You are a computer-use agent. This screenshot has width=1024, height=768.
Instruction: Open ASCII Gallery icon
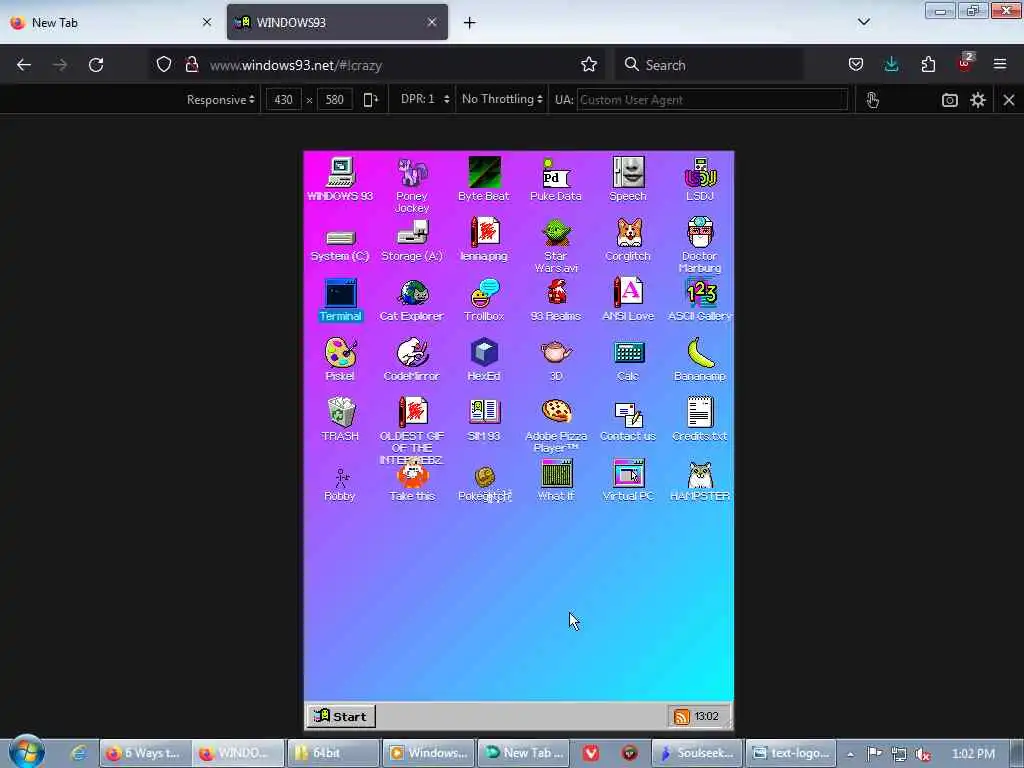[700, 293]
